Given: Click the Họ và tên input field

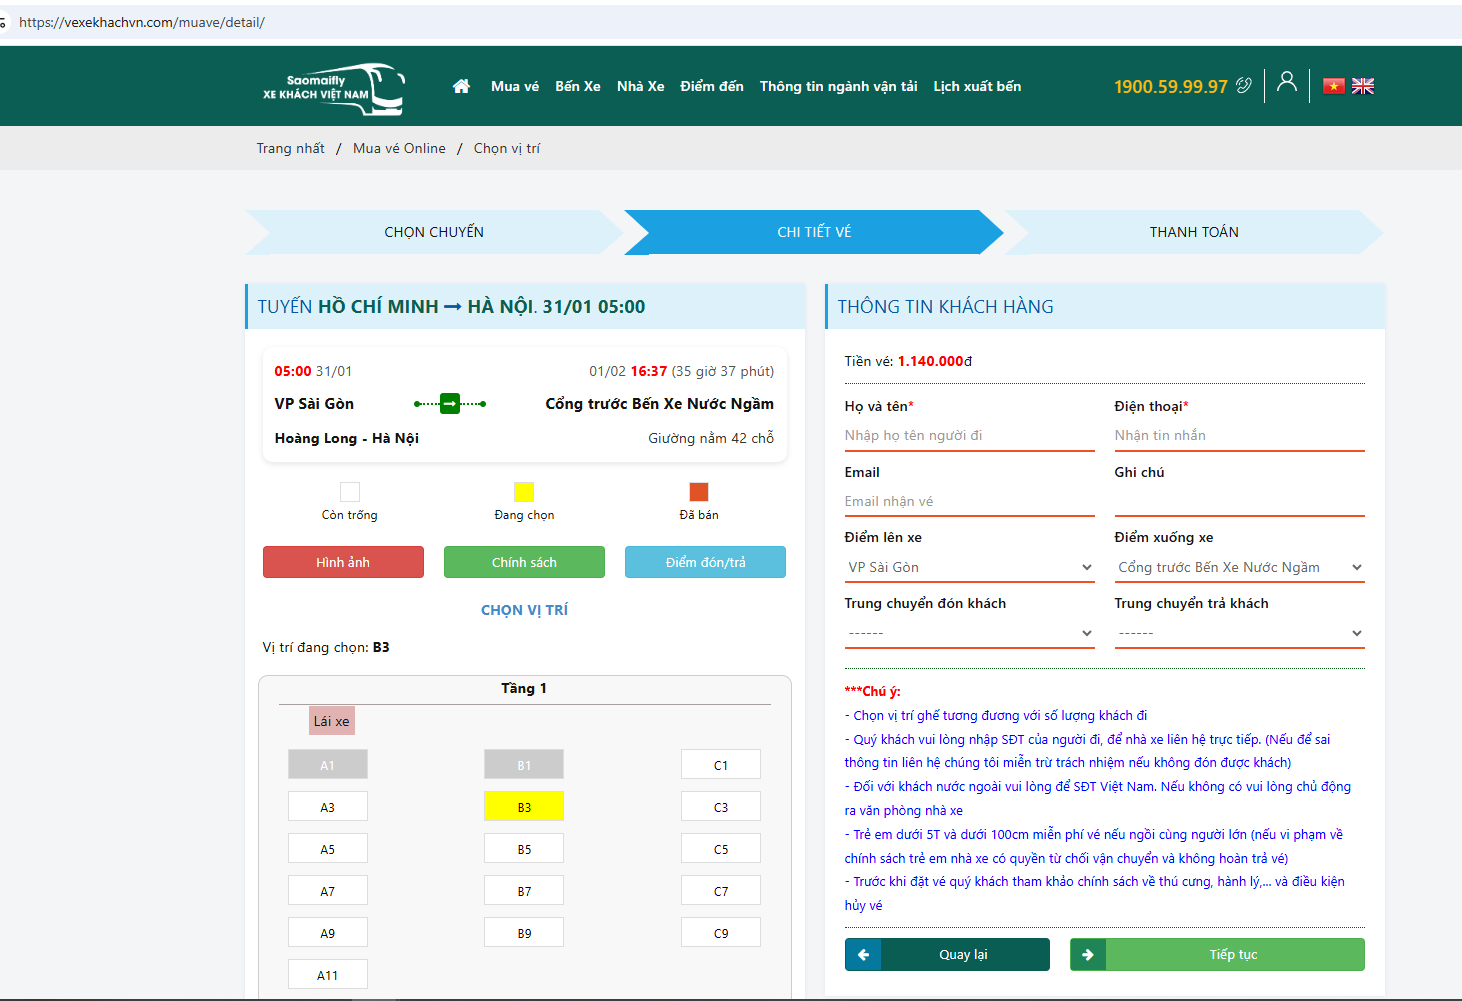Looking at the screenshot, I should point(969,435).
